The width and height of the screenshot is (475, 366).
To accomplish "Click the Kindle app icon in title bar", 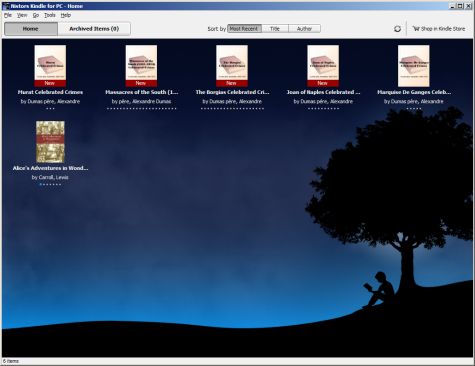I will click(6, 6).
